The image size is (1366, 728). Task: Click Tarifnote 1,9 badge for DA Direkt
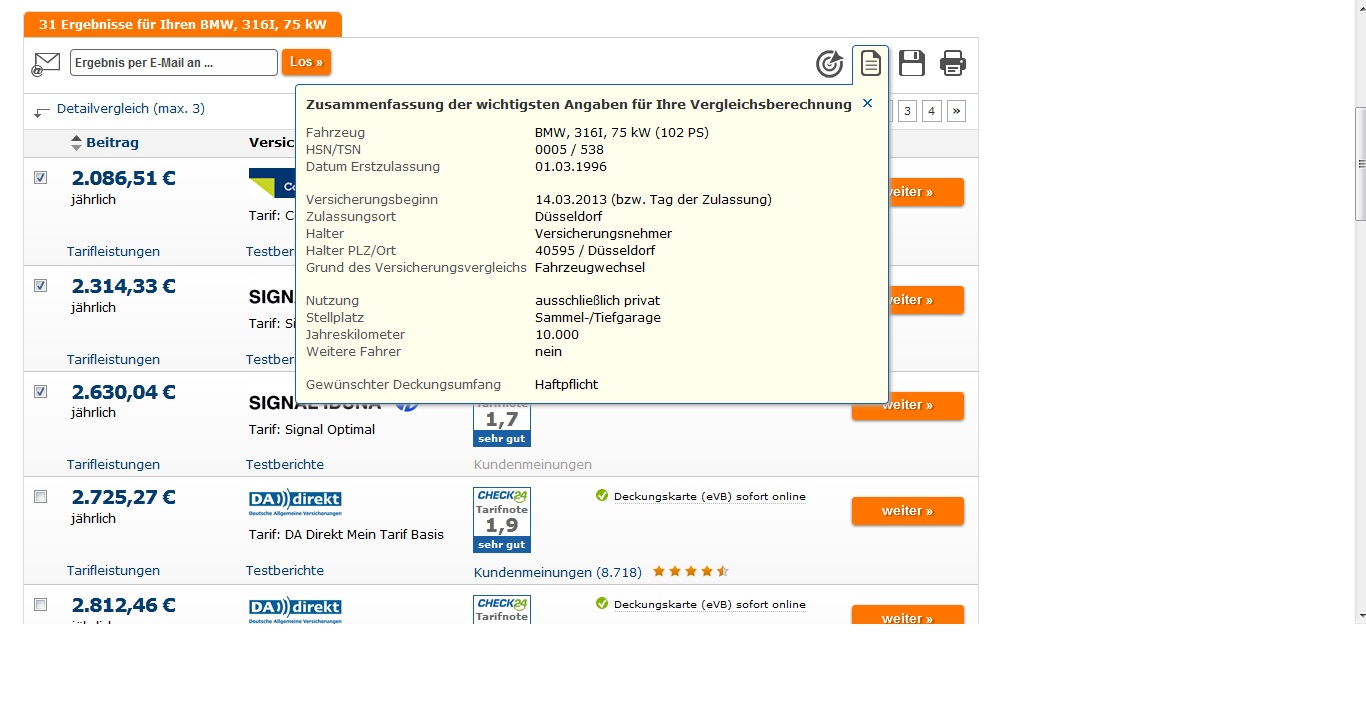502,520
